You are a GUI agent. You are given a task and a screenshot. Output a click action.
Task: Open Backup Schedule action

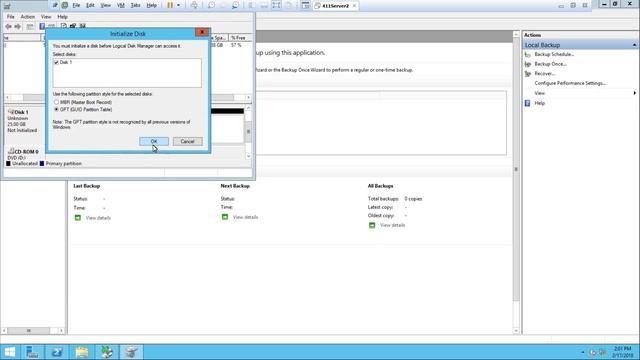(554, 54)
